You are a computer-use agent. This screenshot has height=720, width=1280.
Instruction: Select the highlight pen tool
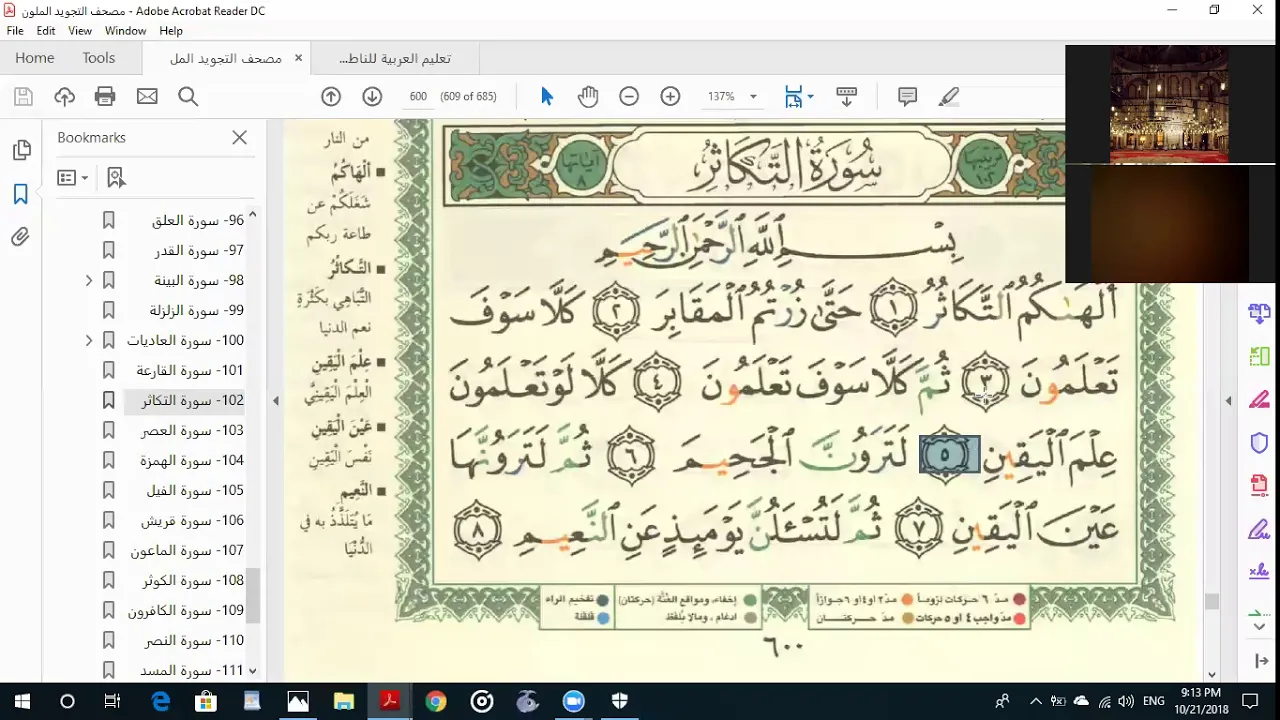(949, 96)
